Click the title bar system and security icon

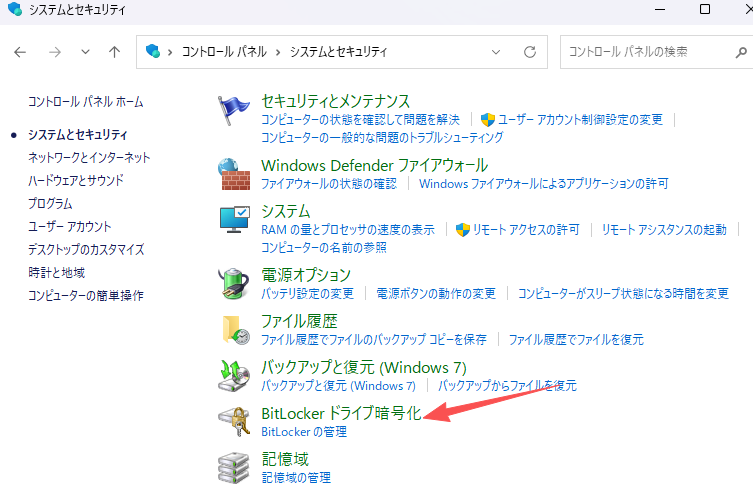click(x=15, y=9)
